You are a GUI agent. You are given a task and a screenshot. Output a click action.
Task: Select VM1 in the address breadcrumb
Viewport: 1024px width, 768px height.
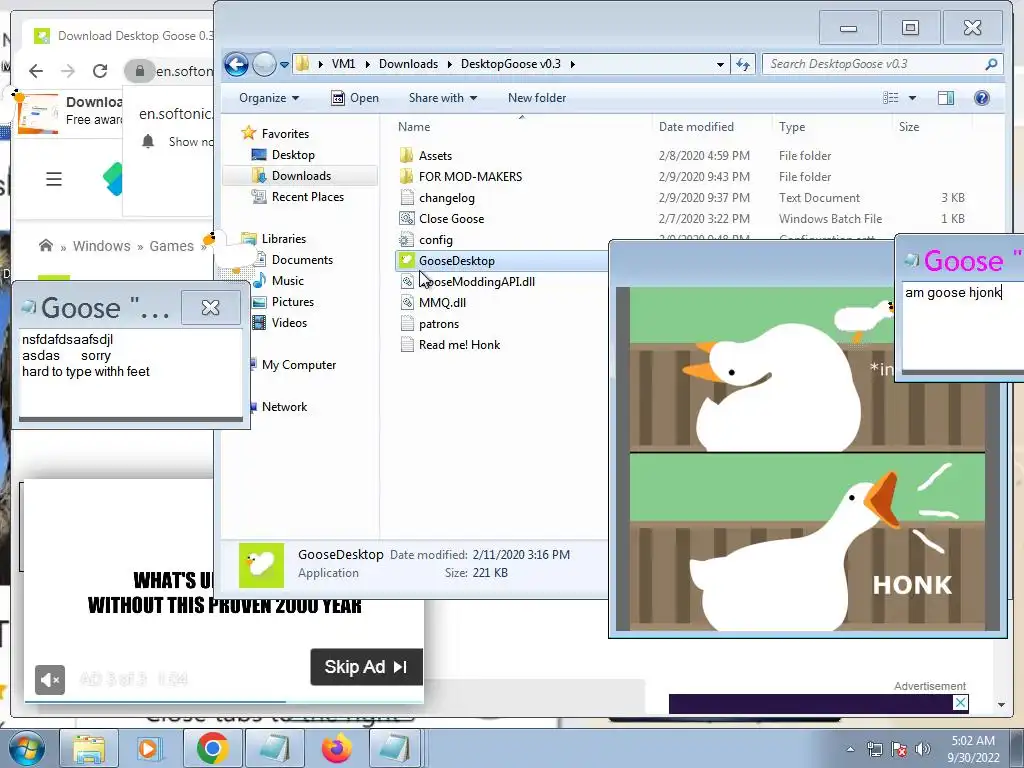coord(344,64)
